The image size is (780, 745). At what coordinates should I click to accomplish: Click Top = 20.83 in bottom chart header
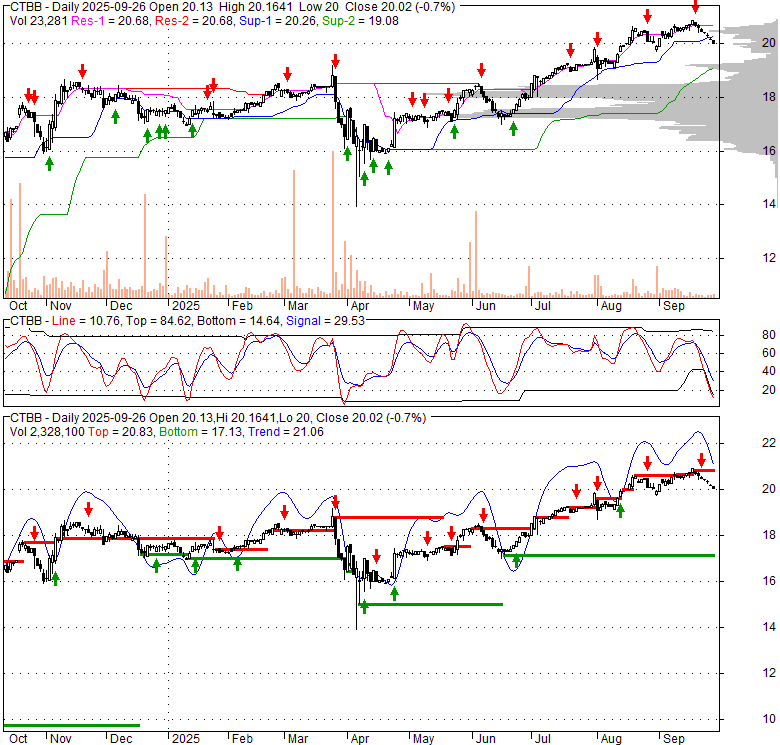click(121, 432)
